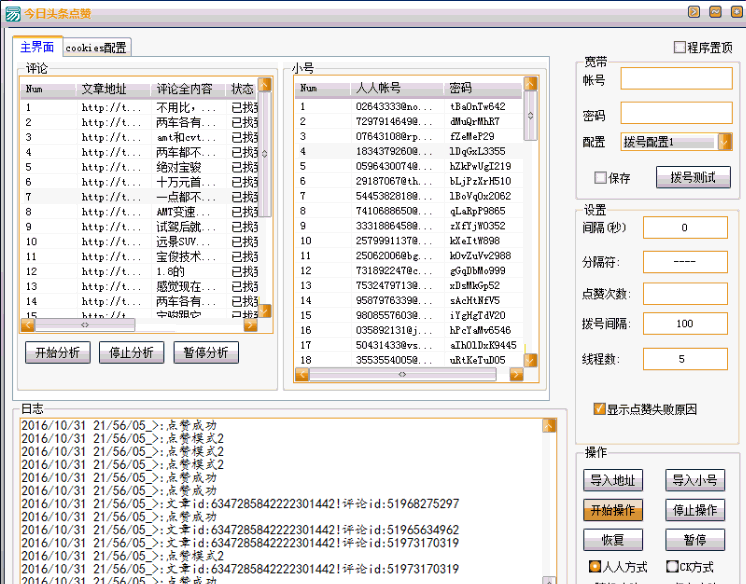Click 拨号测试 button

693,178
